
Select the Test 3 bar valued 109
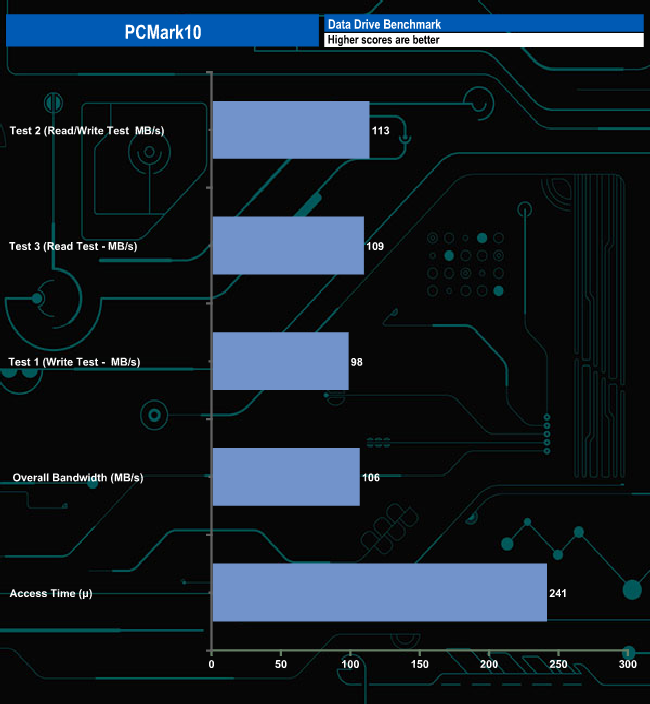(x=288, y=246)
